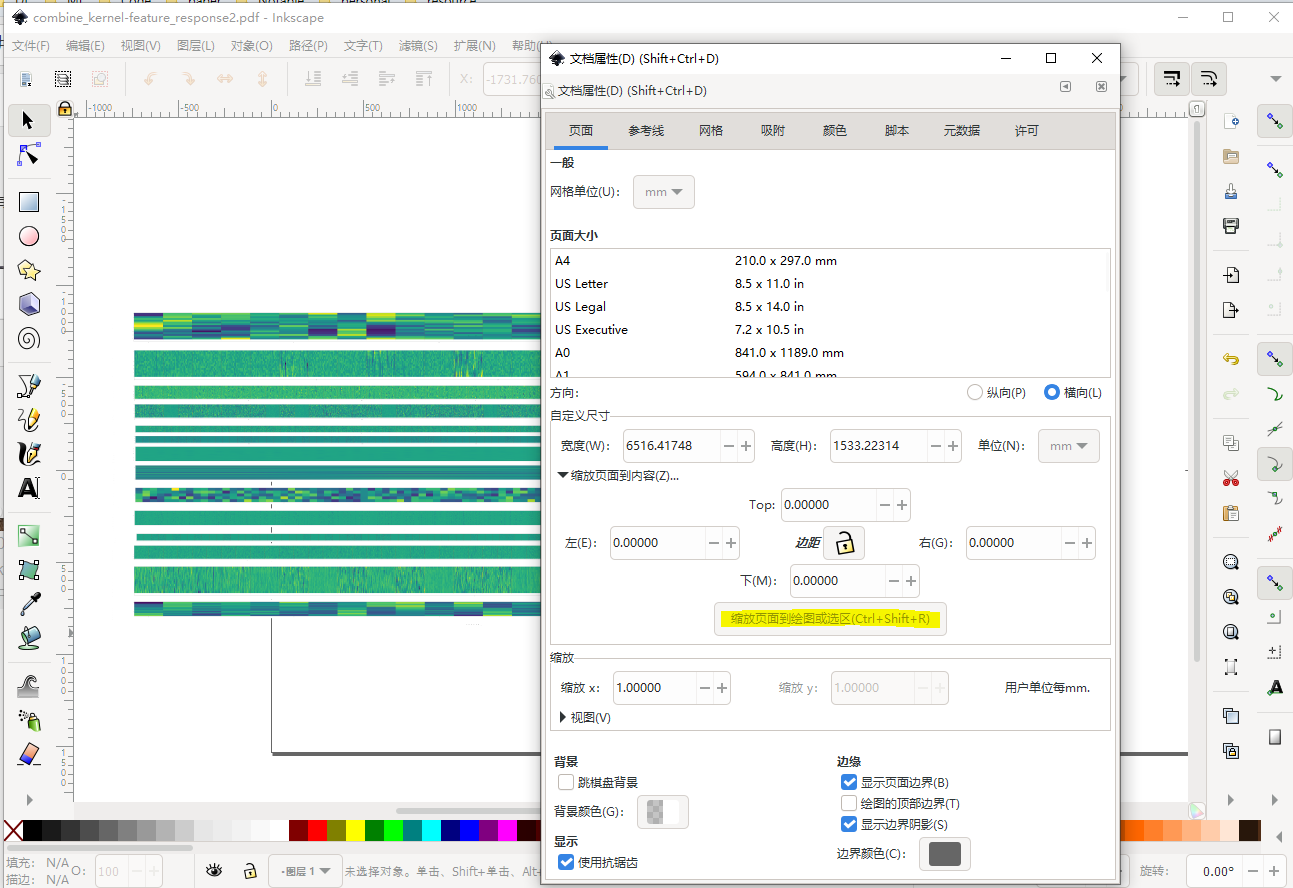The image size is (1293, 888).
Task: Open the 滤镜(S) menu
Action: click(x=418, y=45)
